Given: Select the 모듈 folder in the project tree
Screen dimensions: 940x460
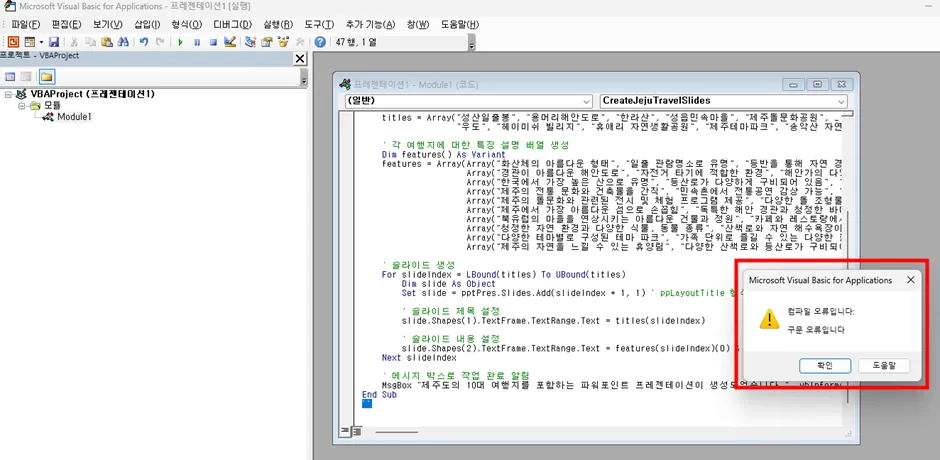Looking at the screenshot, I should point(52,106).
